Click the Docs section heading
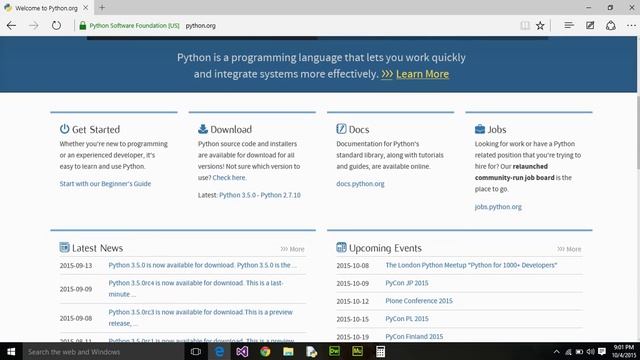Viewport: 640px width, 360px height. (359, 129)
